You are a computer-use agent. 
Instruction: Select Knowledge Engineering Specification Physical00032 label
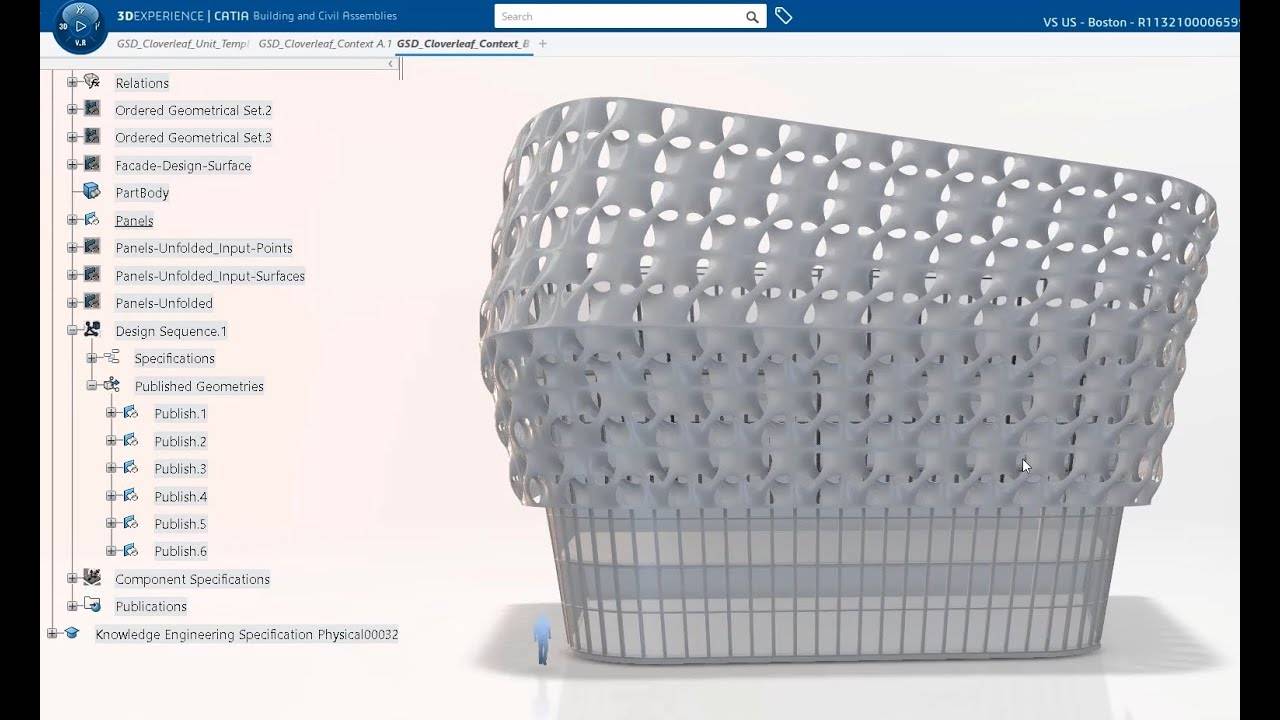coord(246,634)
